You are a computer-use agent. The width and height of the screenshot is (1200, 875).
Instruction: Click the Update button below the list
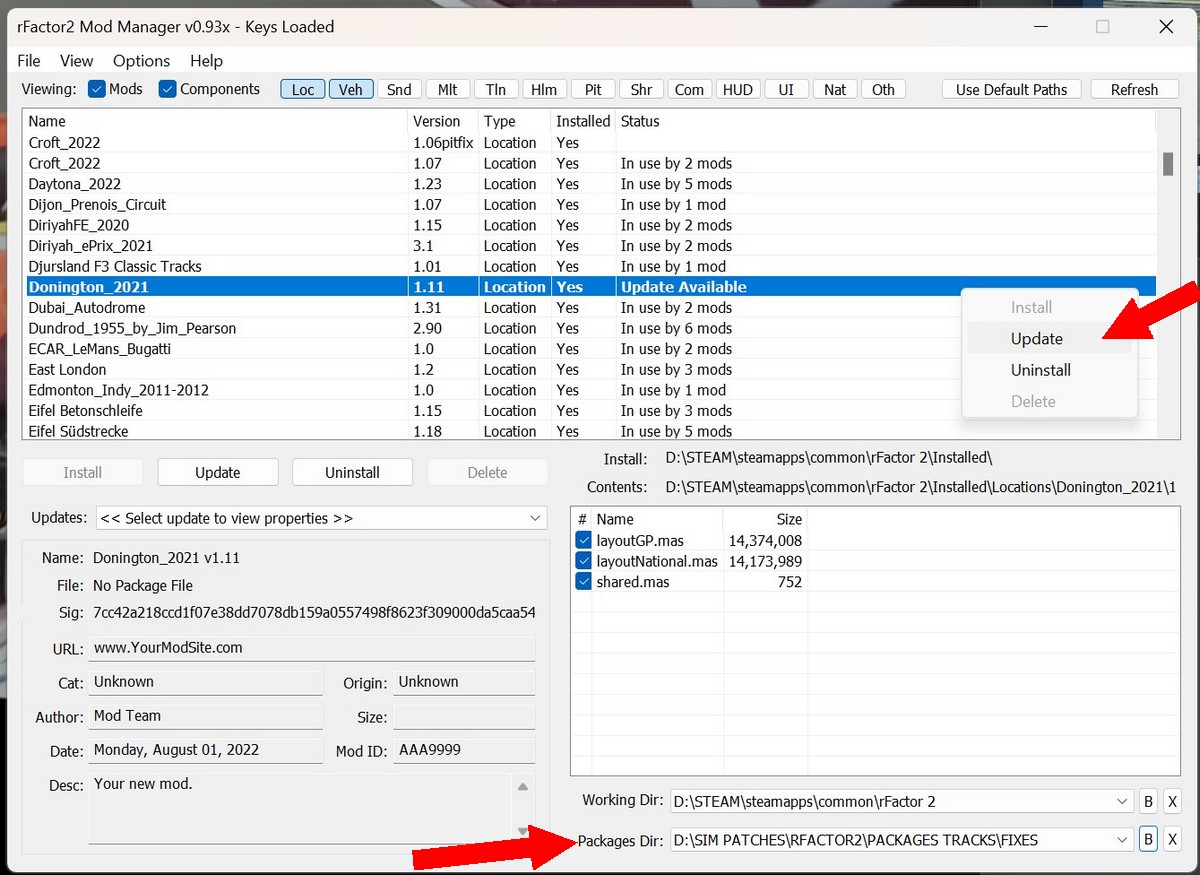218,472
